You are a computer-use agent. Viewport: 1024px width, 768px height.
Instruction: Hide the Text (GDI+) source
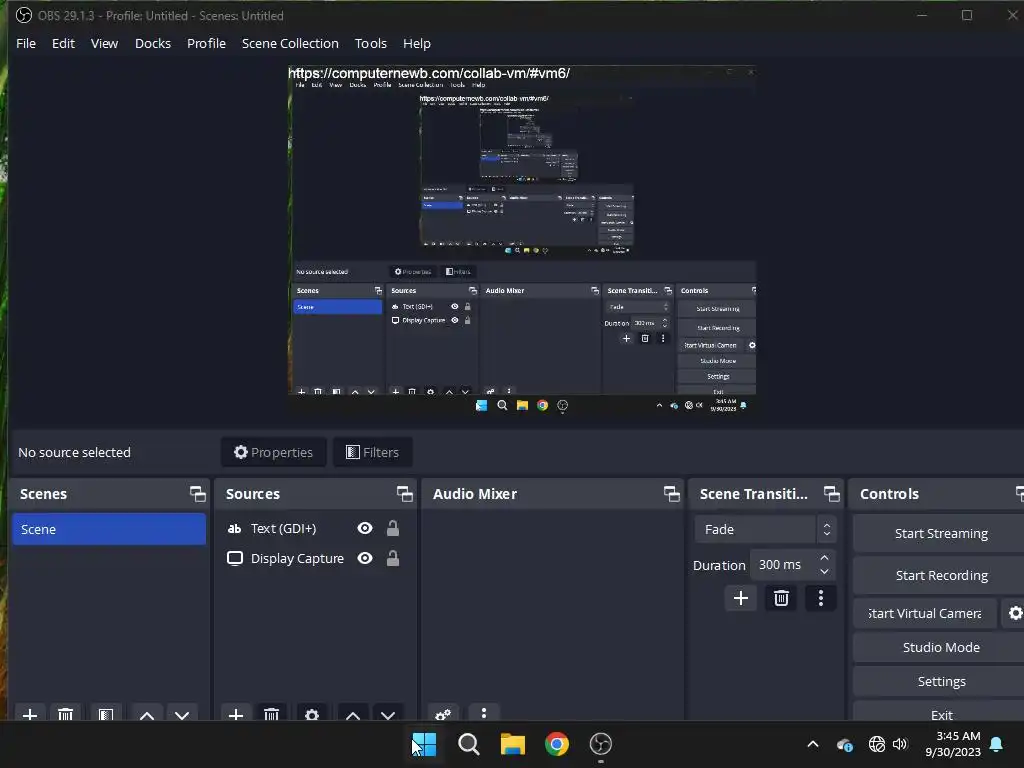[x=365, y=528]
